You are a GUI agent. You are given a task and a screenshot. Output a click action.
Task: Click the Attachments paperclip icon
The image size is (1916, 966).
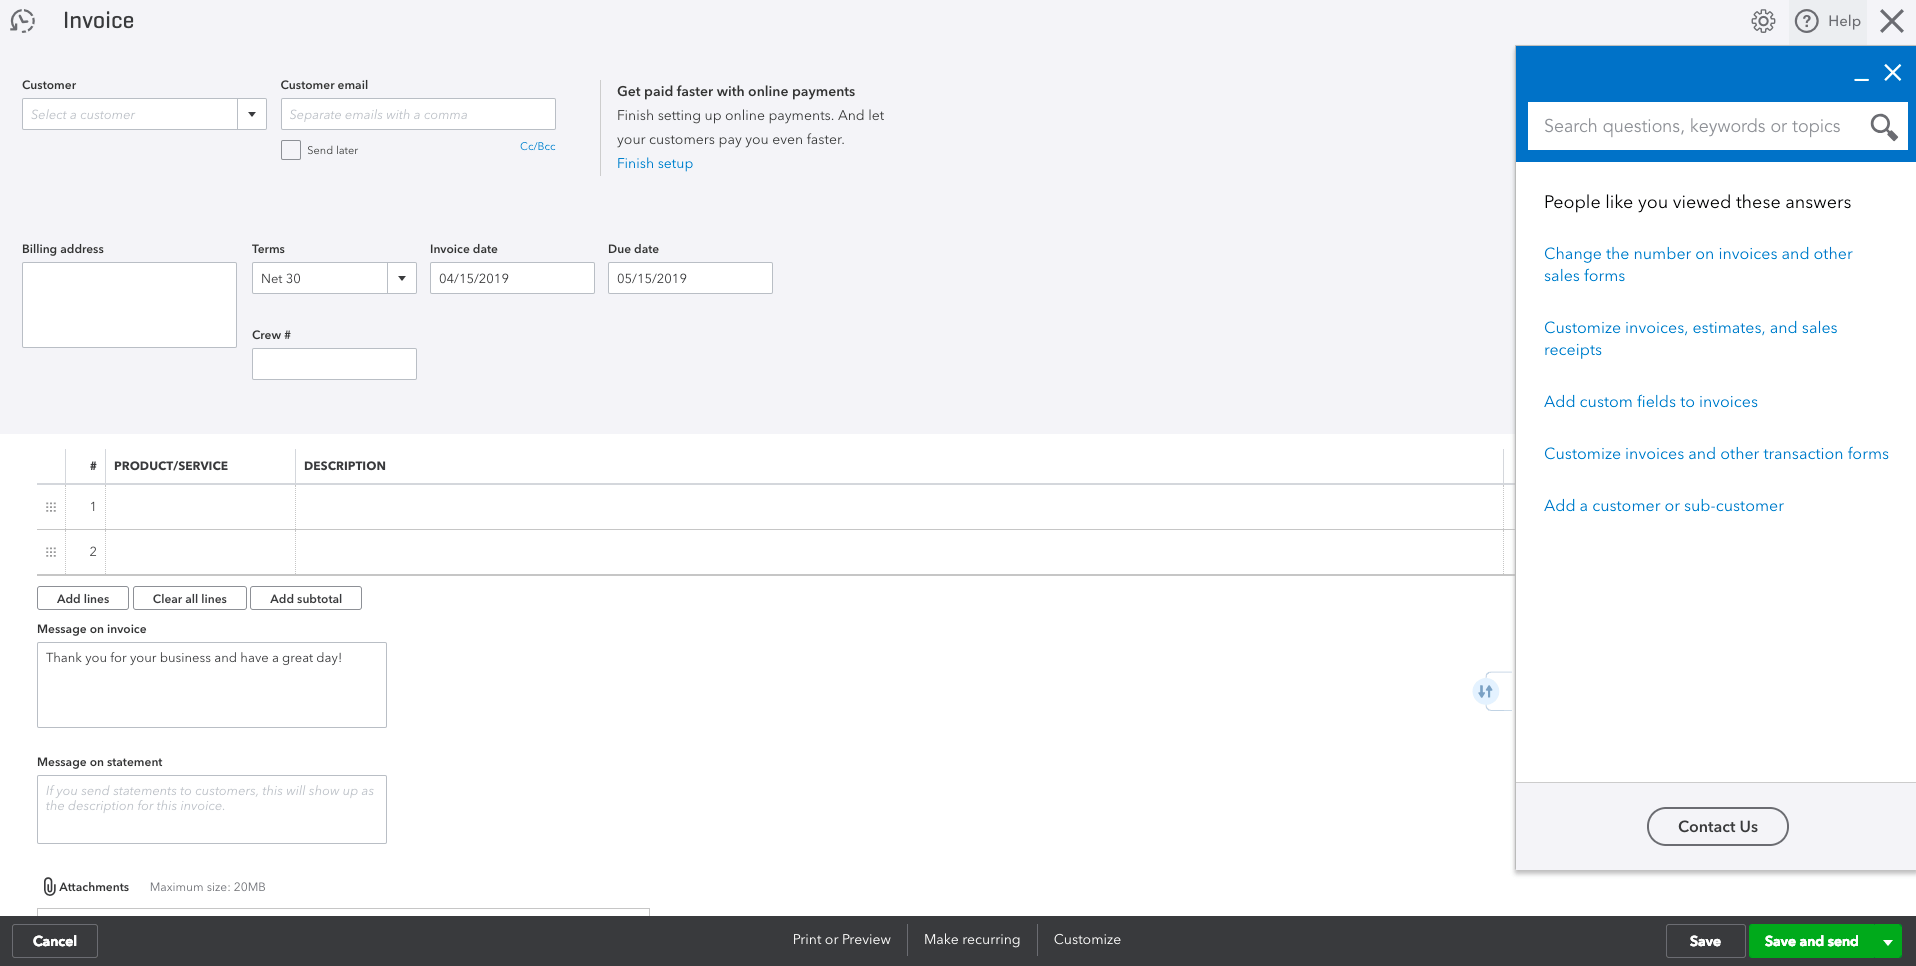click(x=49, y=886)
